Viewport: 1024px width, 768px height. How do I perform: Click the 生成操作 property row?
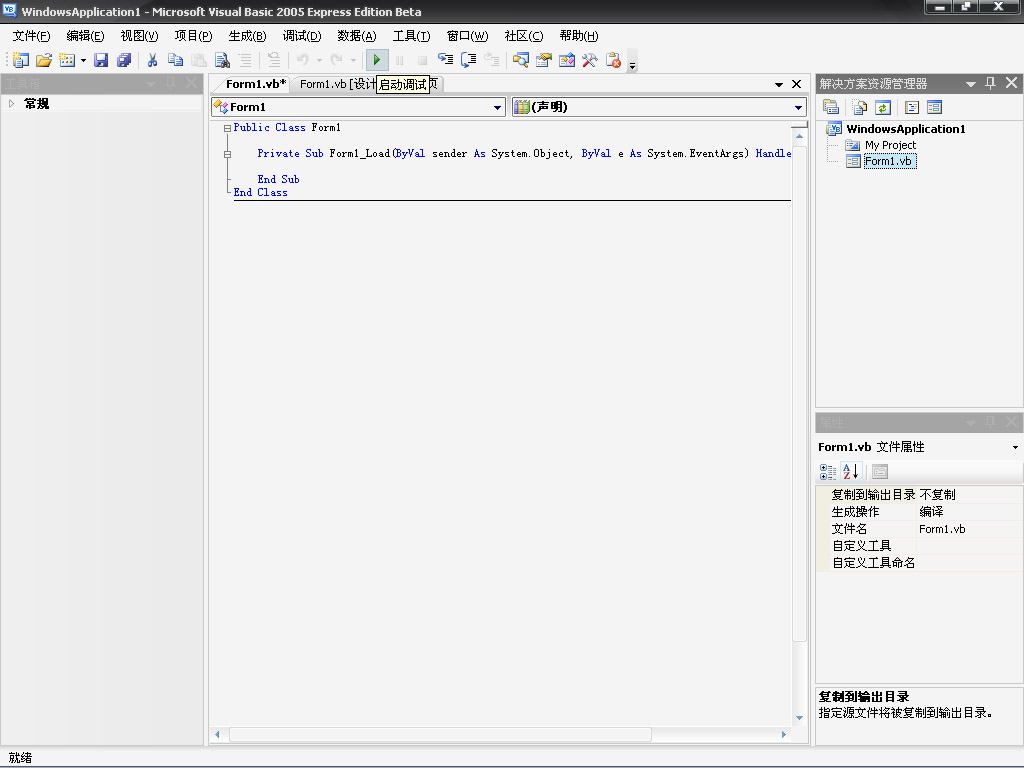coord(920,511)
